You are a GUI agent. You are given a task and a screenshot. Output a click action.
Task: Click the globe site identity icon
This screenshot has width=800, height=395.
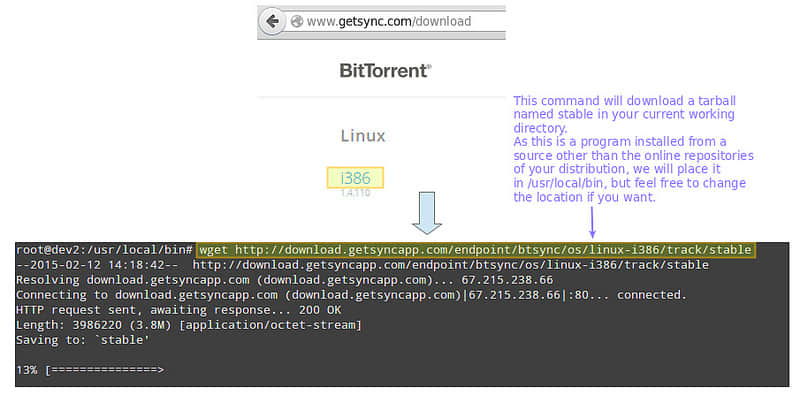pos(296,21)
